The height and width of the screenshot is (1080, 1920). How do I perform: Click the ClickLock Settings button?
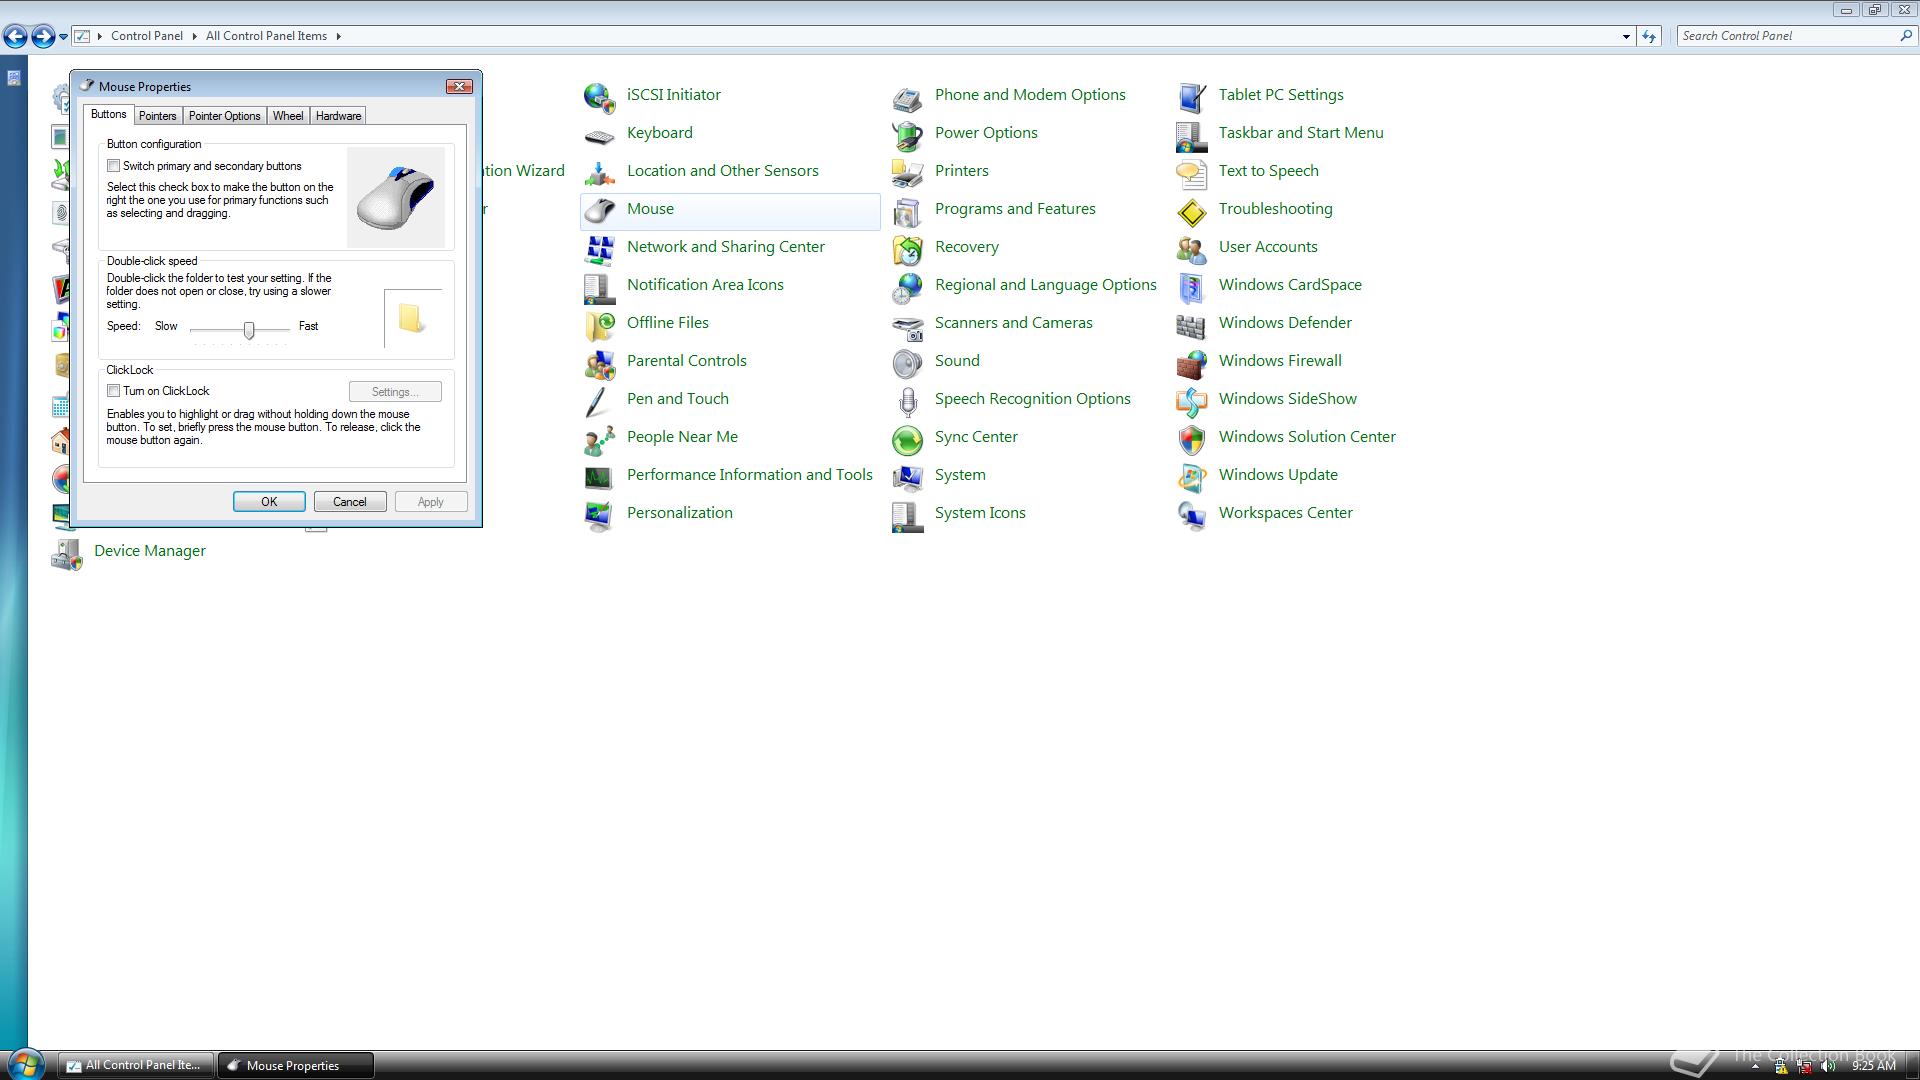tap(395, 392)
